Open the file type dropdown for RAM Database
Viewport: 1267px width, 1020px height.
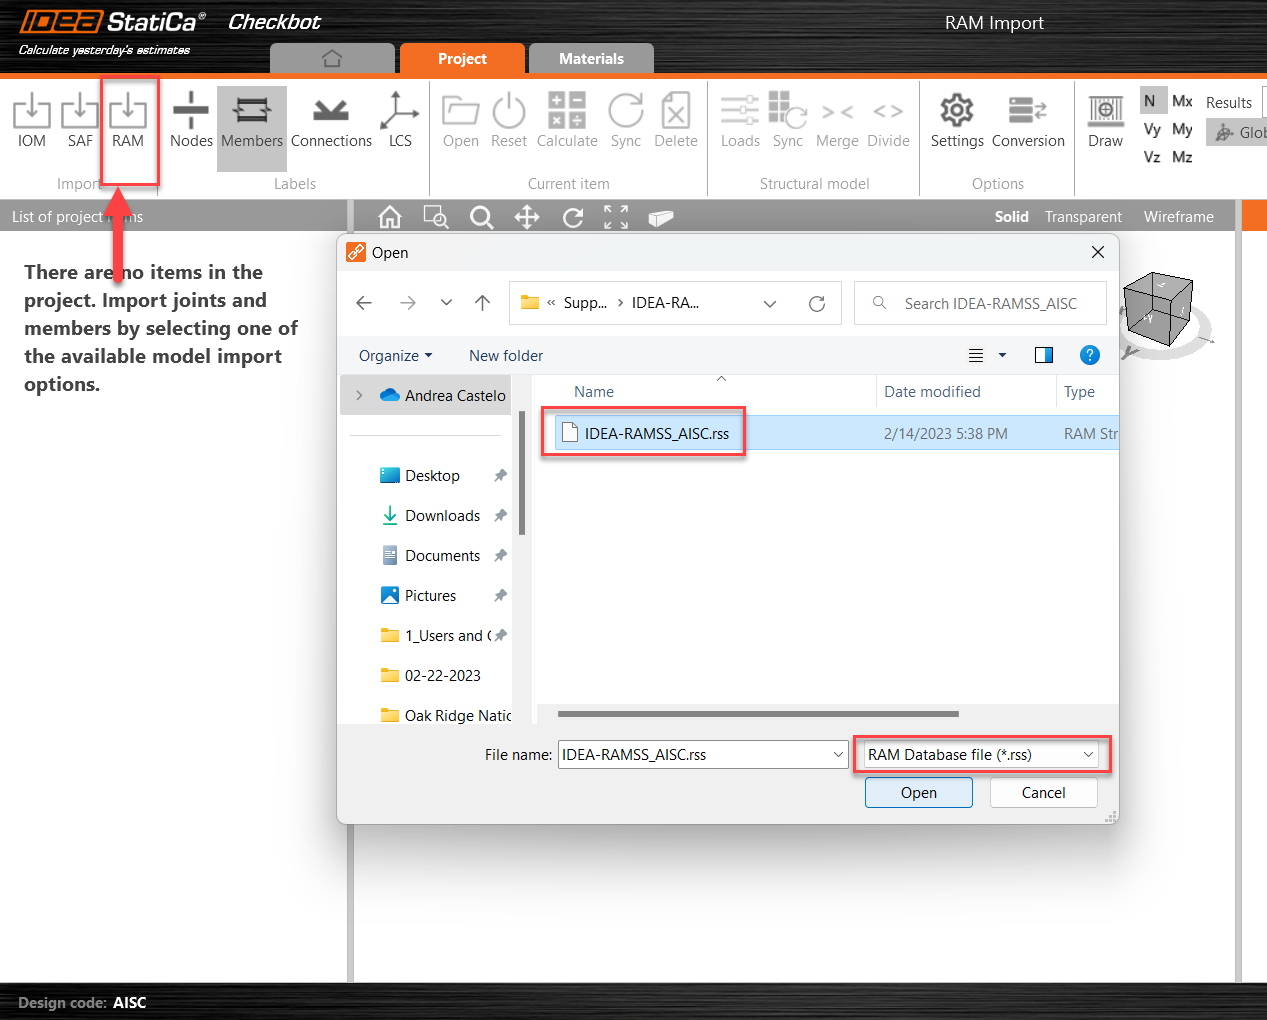(1087, 755)
